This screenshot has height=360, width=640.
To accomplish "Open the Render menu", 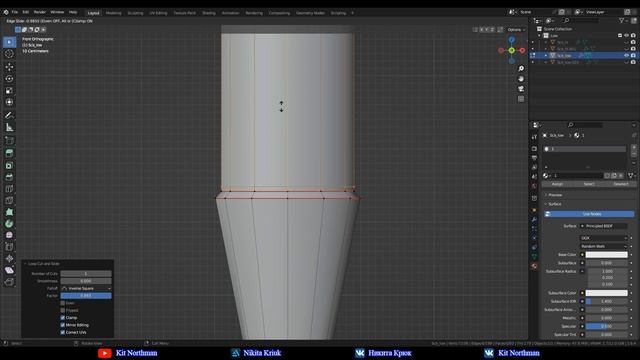I will tap(40, 12).
